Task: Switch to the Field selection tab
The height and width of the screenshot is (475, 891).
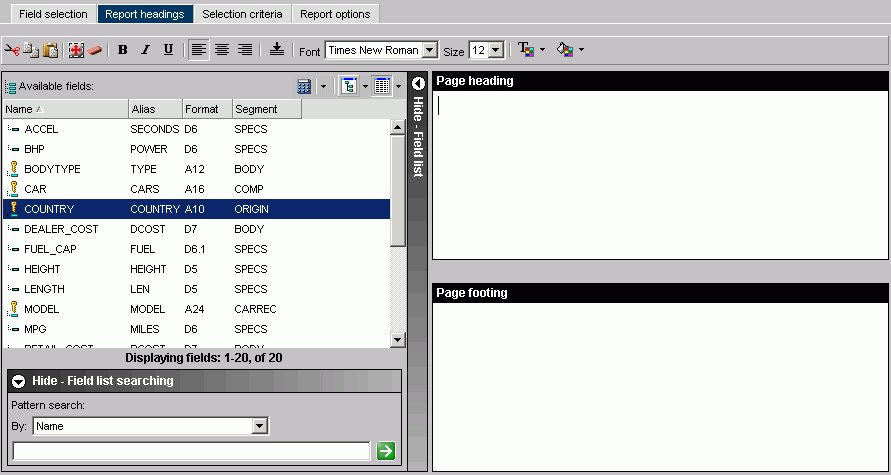Action: click(x=50, y=14)
